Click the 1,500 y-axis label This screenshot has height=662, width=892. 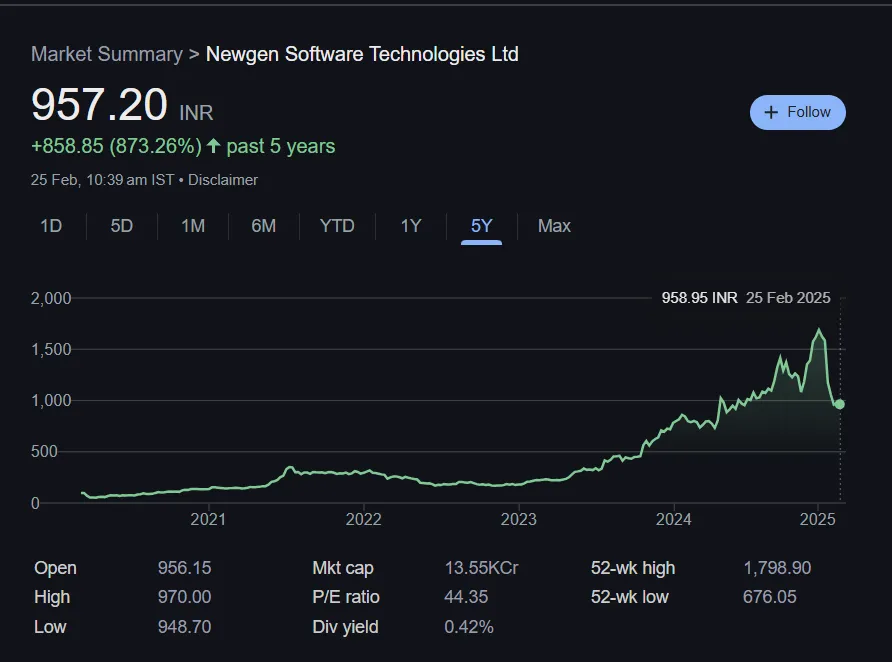[x=51, y=349]
